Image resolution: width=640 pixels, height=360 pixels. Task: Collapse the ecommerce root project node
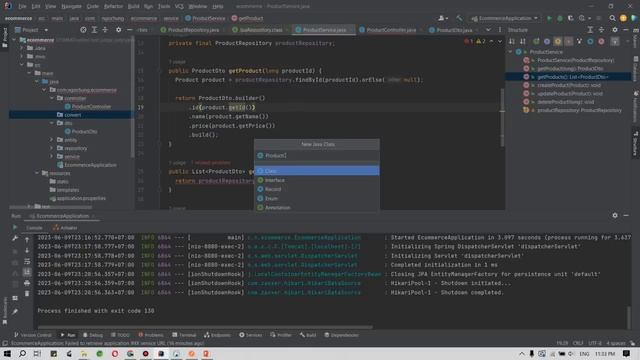14,40
